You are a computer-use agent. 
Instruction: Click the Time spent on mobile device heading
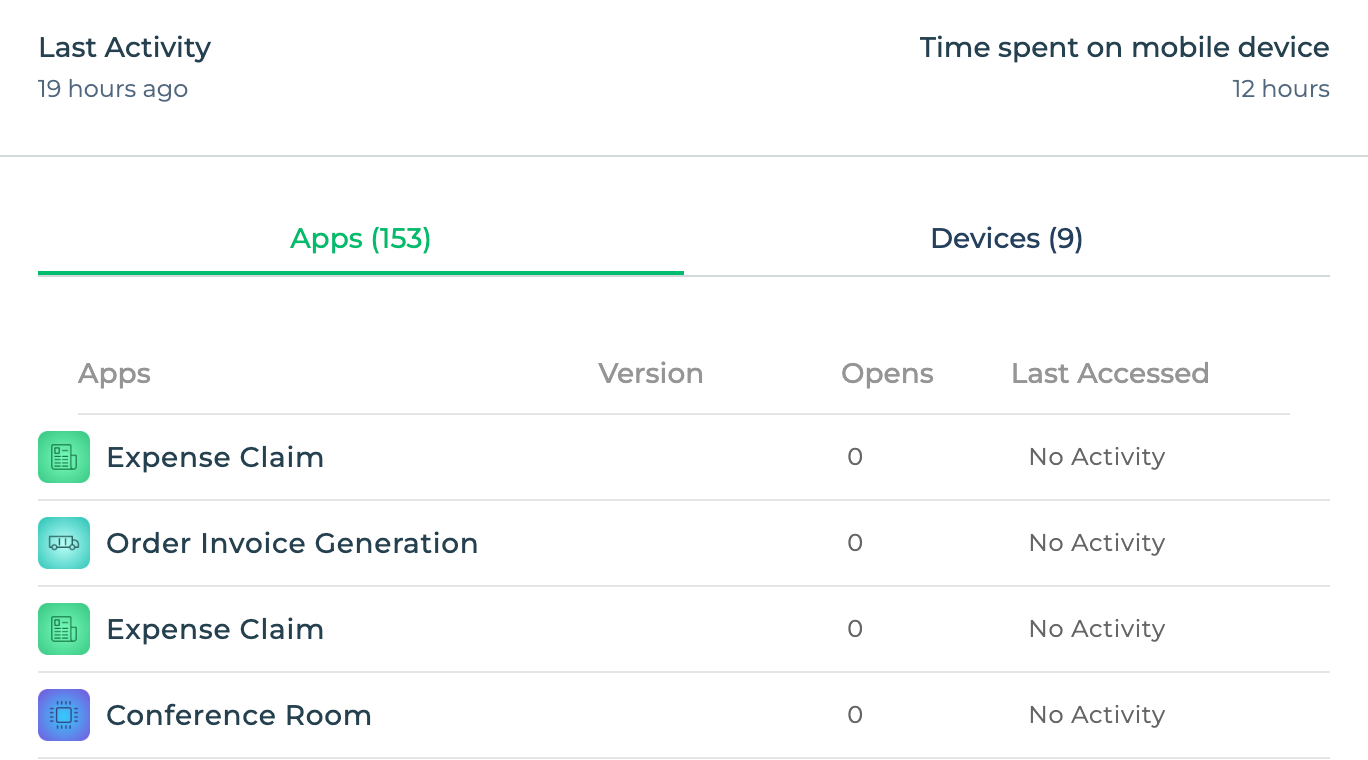tap(1125, 48)
